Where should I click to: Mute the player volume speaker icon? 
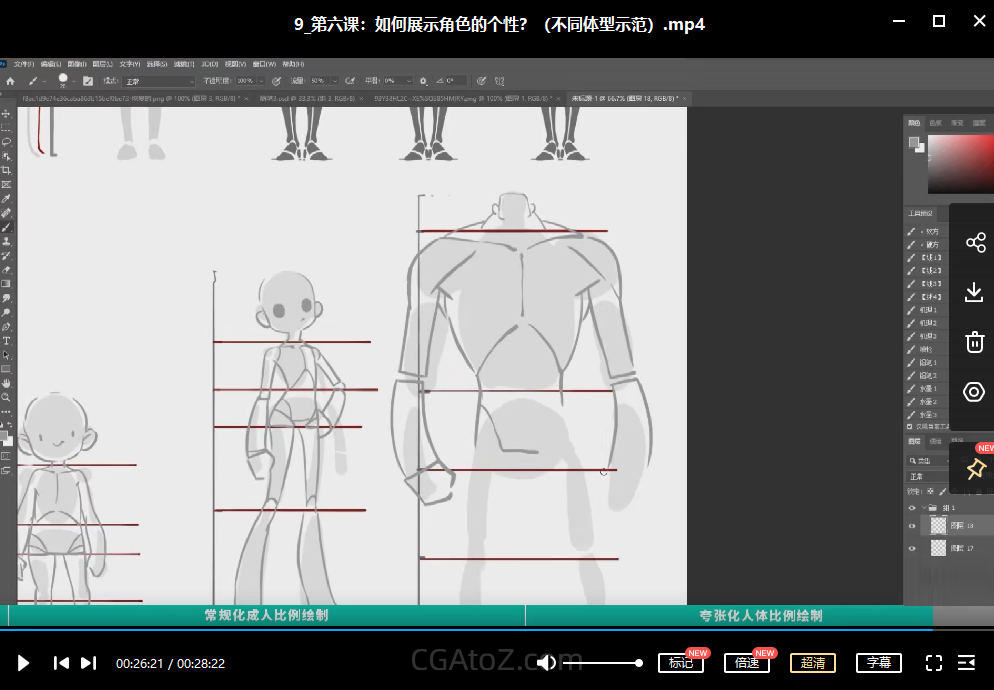[x=546, y=663]
